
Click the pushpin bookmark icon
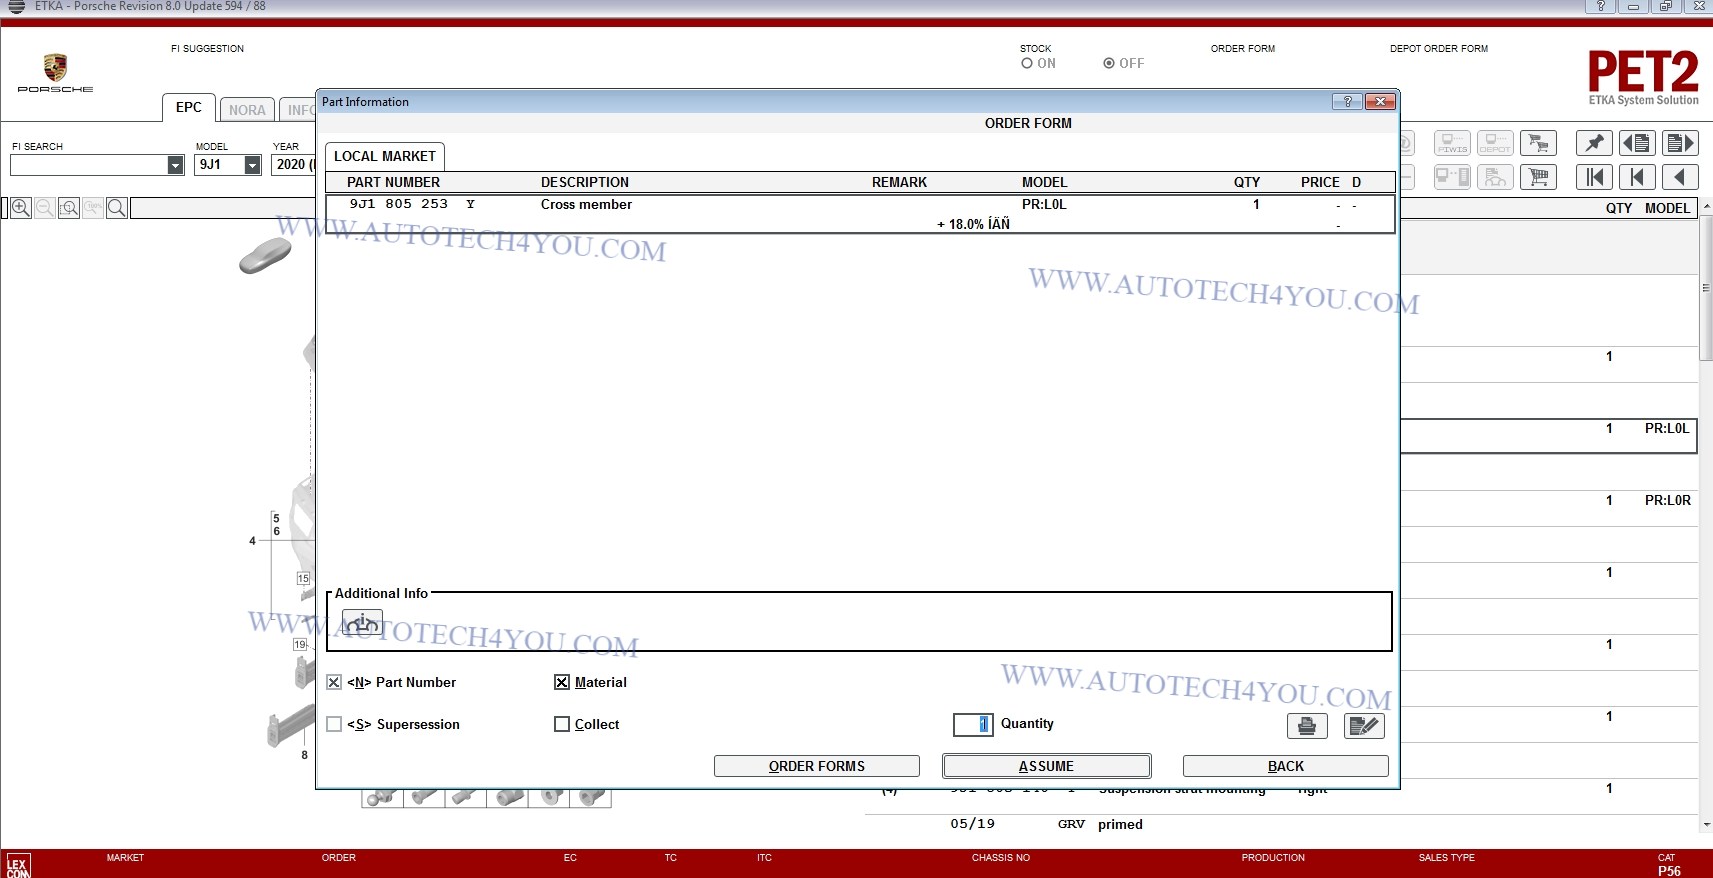click(x=1594, y=143)
